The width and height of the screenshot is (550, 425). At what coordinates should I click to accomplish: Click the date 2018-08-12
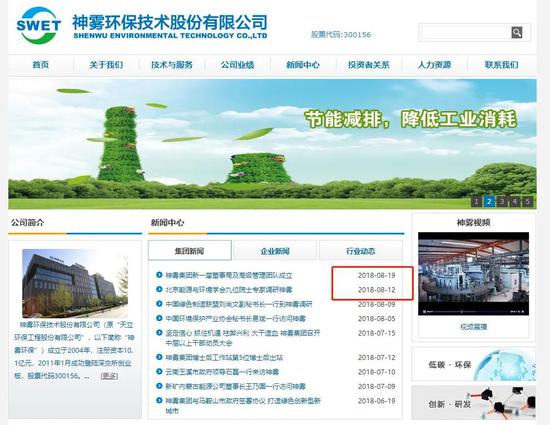pos(377,290)
